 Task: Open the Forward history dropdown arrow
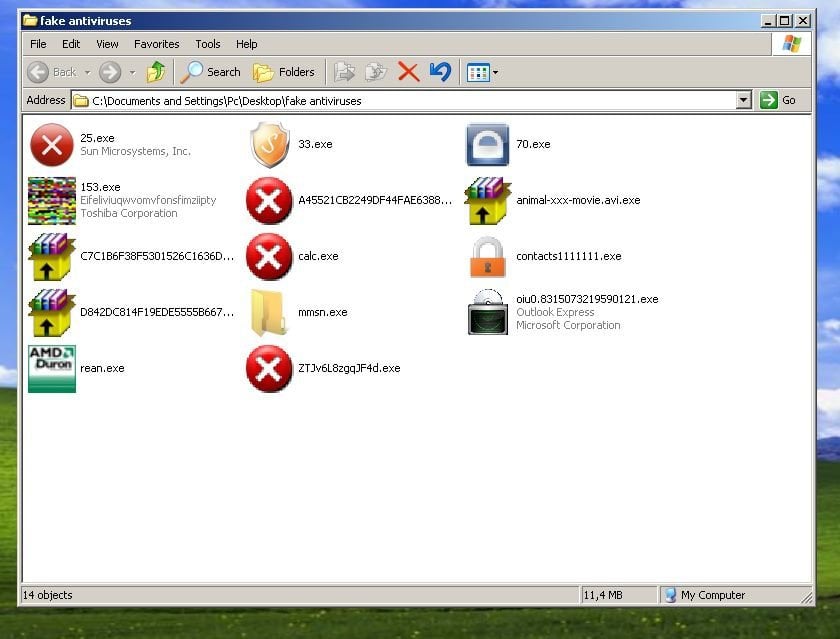[x=132, y=72]
